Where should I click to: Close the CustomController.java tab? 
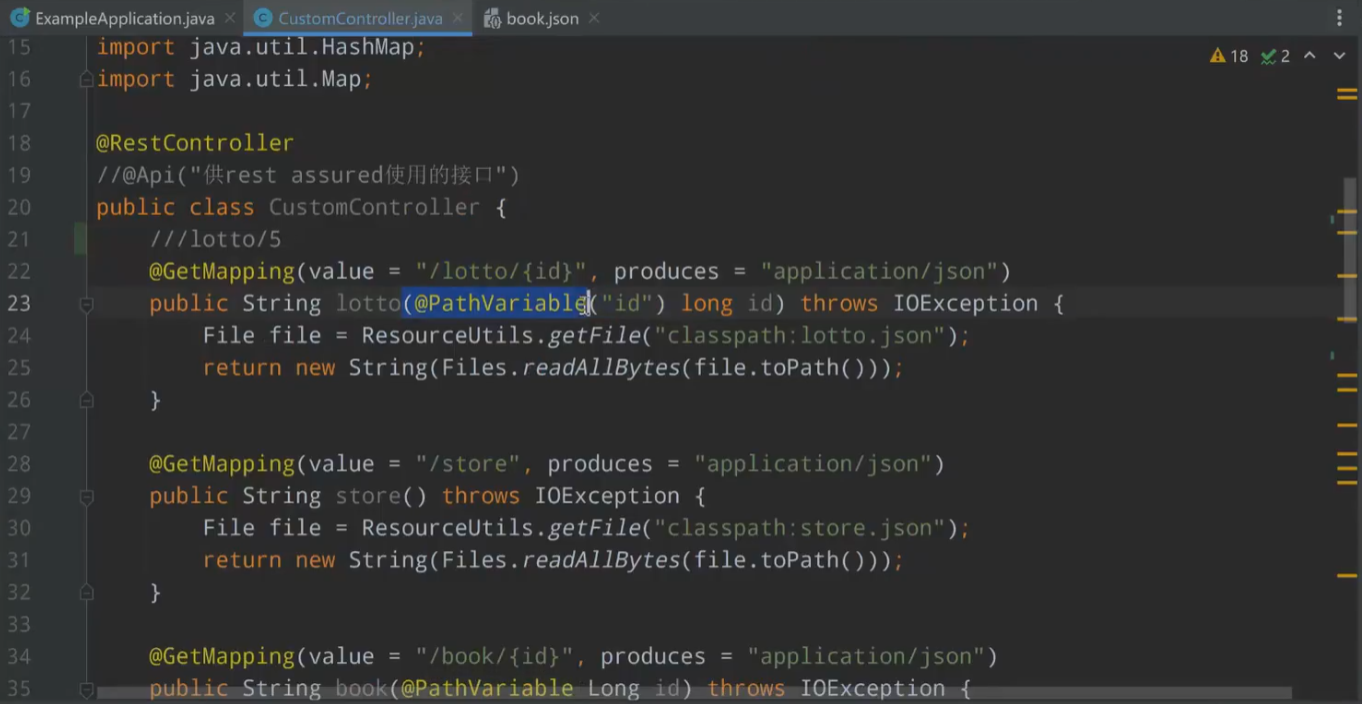pos(458,18)
